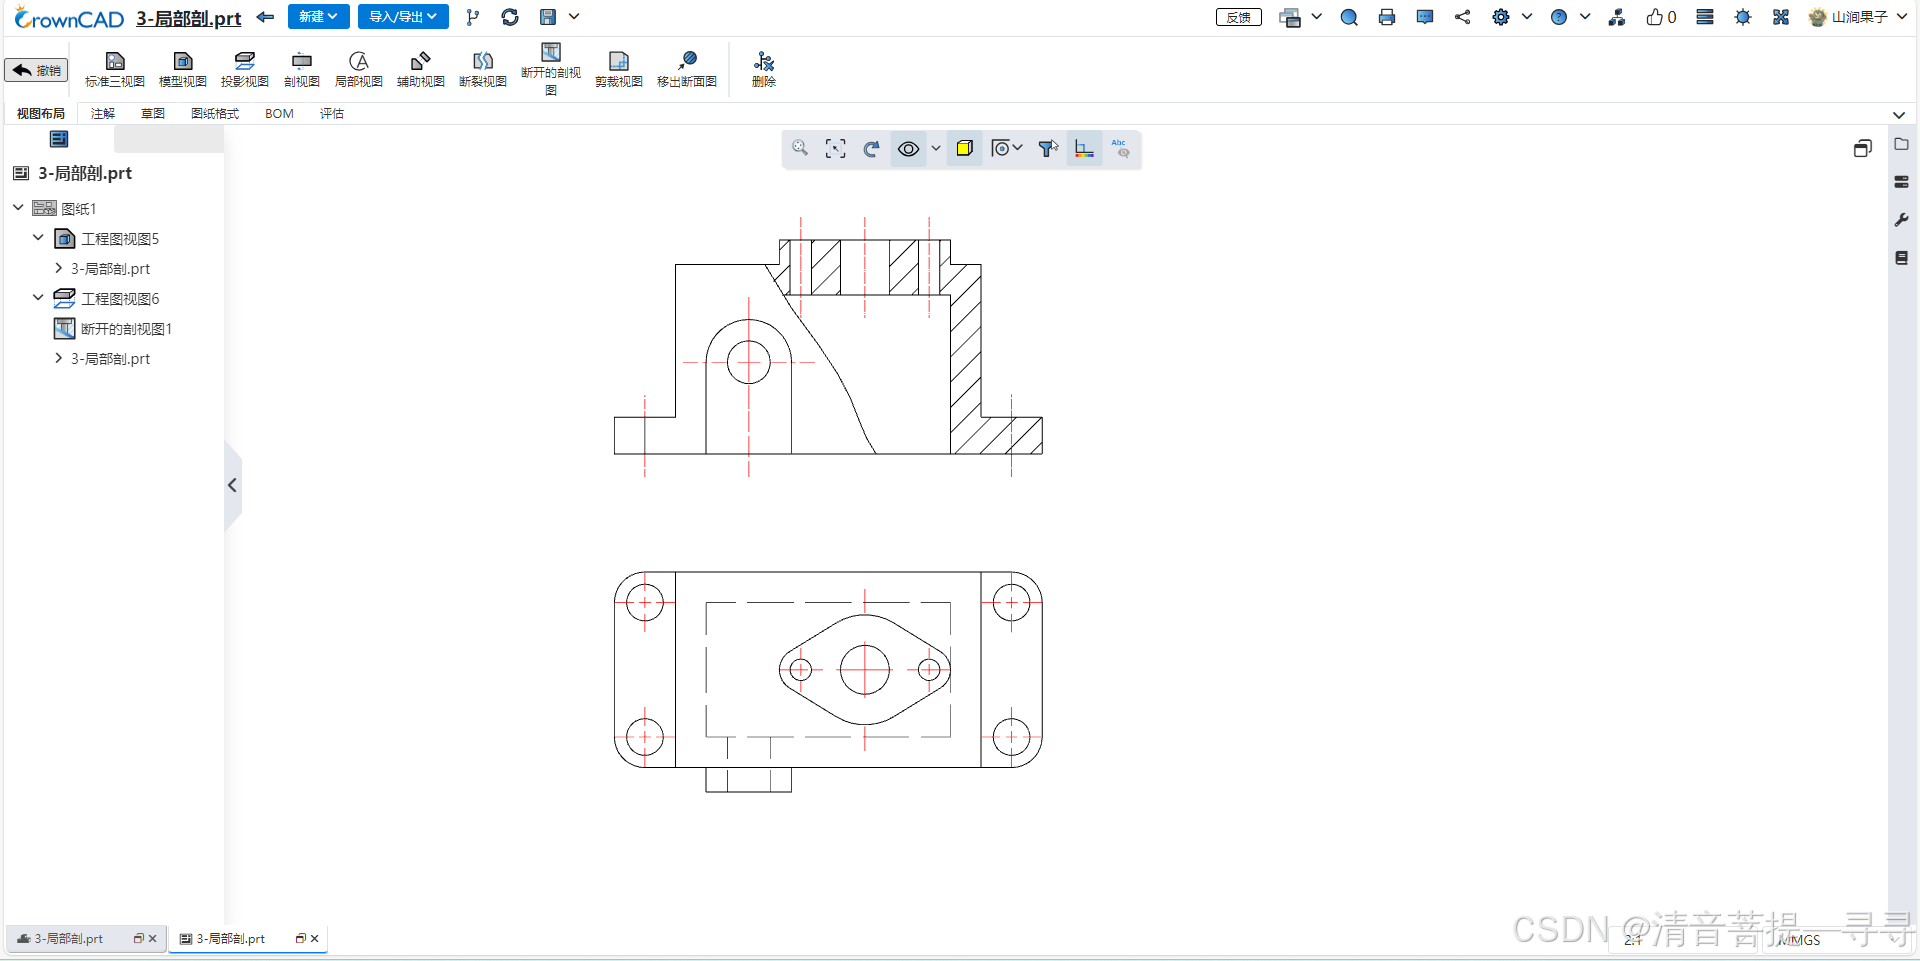This screenshot has height=961, width=1920.
Task: Click the structure hierarchy icon
Action: 1617,17
